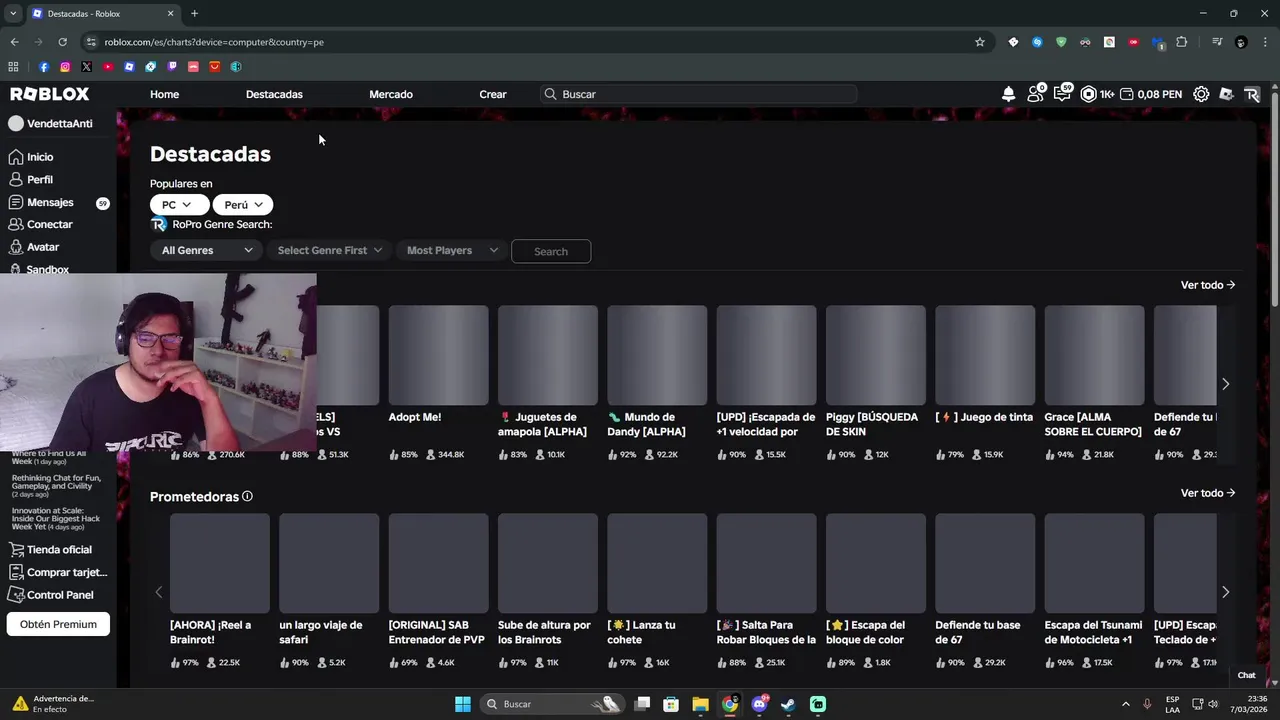Show hidden system tray icons
1280x720 pixels.
click(1125, 704)
